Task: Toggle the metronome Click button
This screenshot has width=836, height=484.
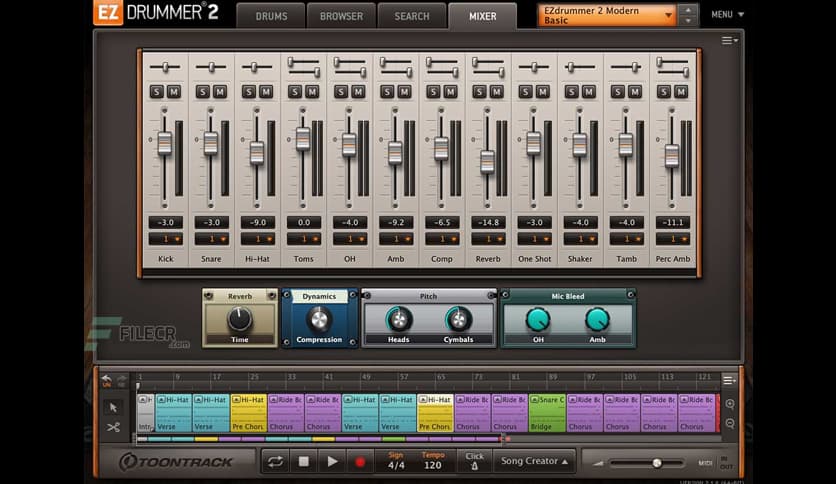Action: 475,461
